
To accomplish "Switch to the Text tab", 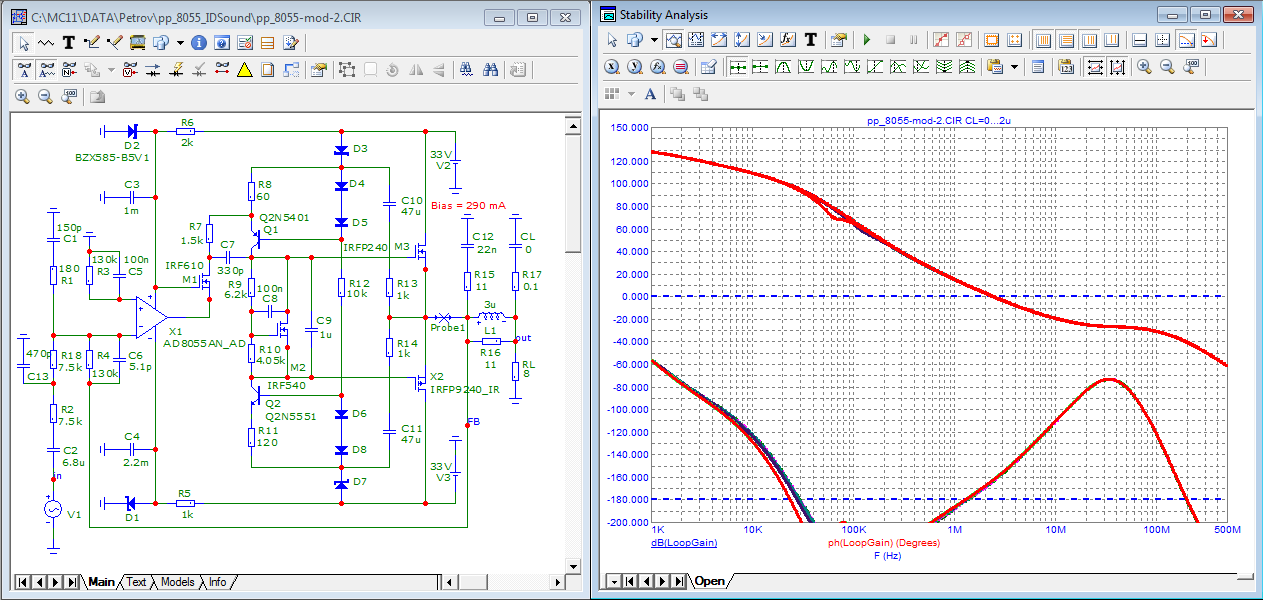I will tap(136, 582).
